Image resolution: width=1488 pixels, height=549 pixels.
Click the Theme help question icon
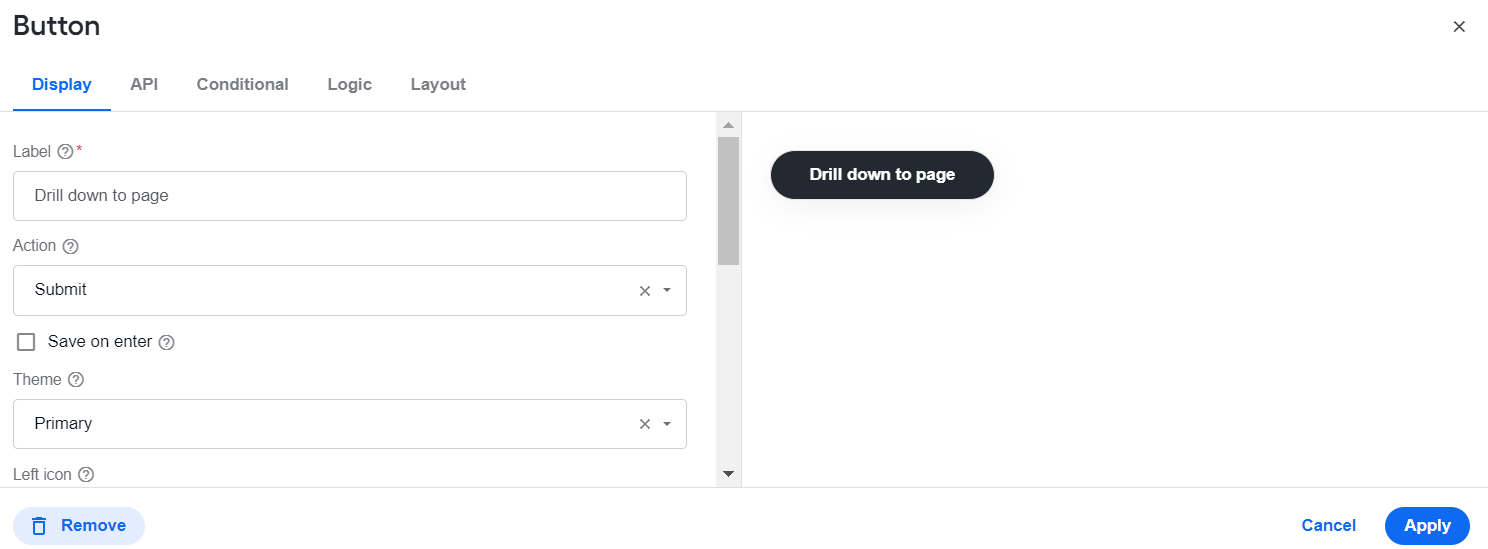point(76,380)
